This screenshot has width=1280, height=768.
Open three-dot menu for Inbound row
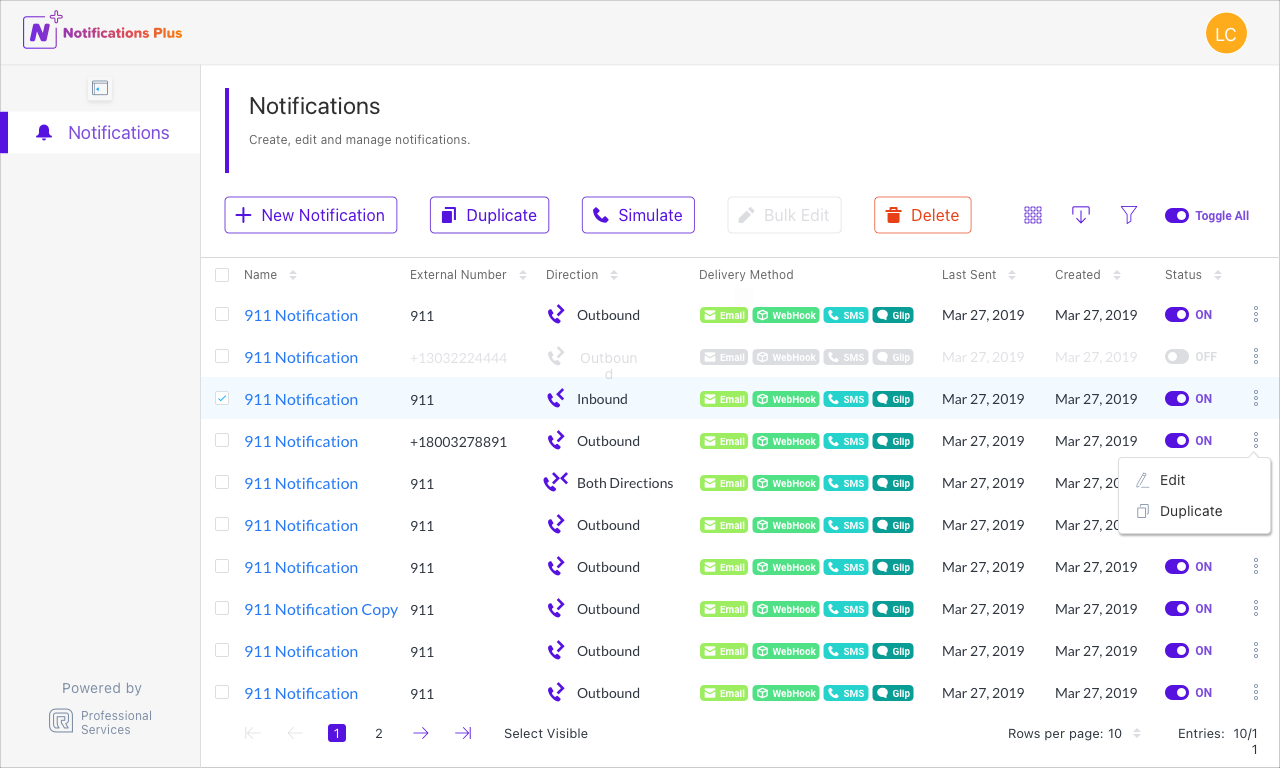pos(1256,399)
